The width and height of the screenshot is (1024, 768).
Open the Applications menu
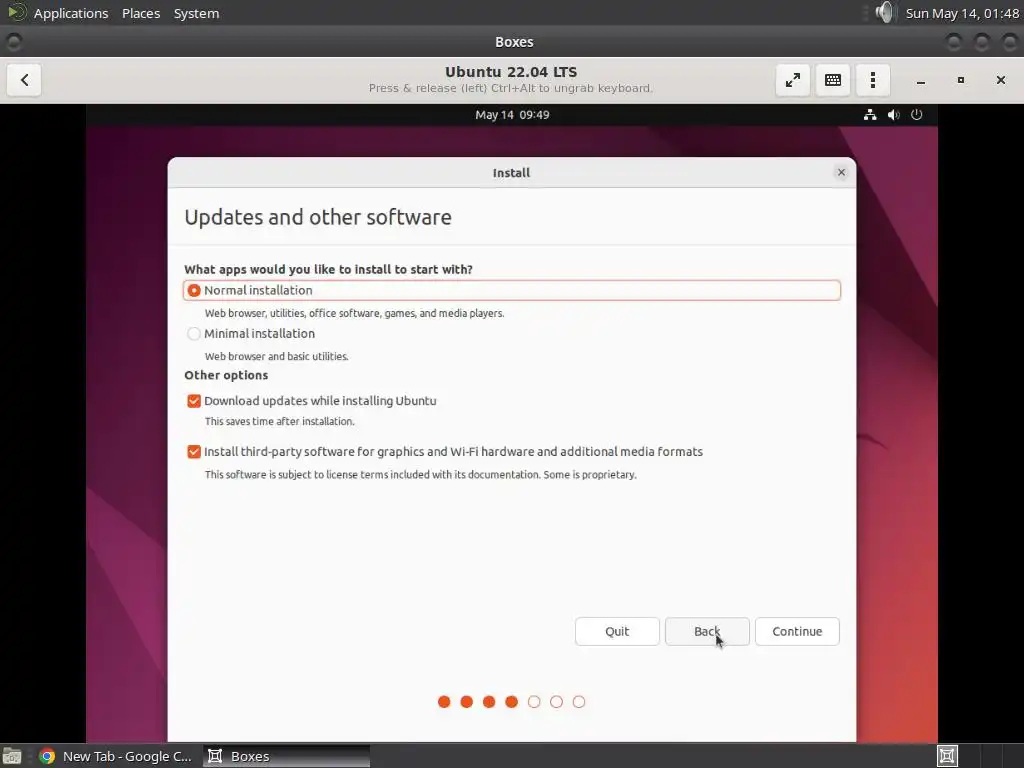(71, 13)
